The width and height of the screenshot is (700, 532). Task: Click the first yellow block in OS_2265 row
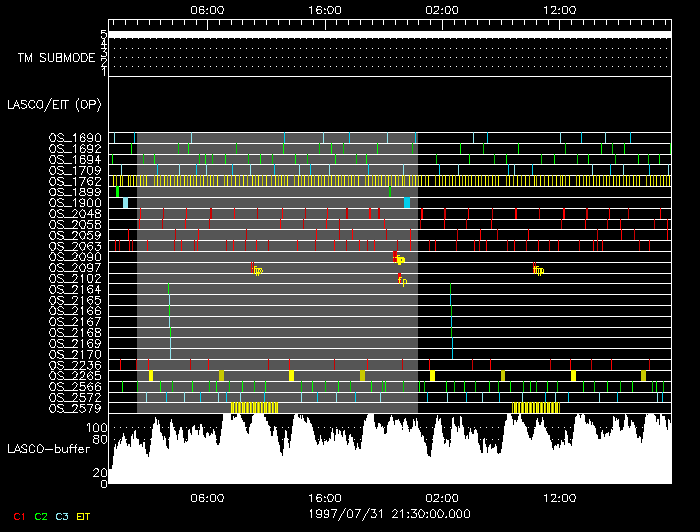[x=151, y=375]
